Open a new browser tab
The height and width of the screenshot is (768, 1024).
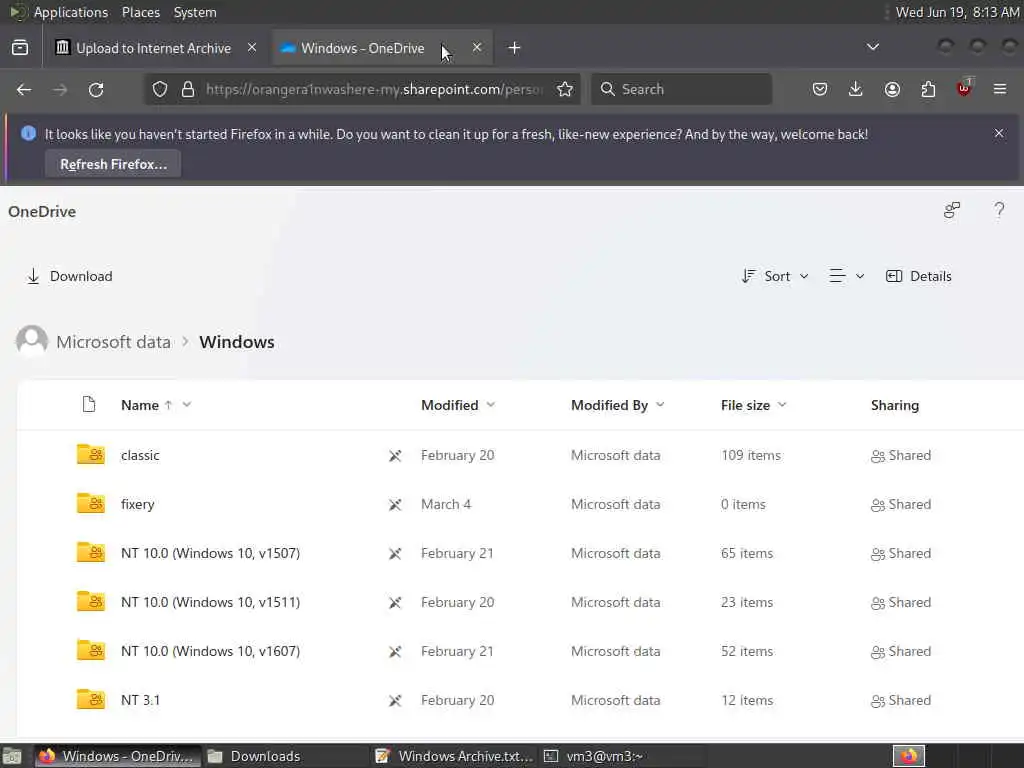tap(515, 48)
